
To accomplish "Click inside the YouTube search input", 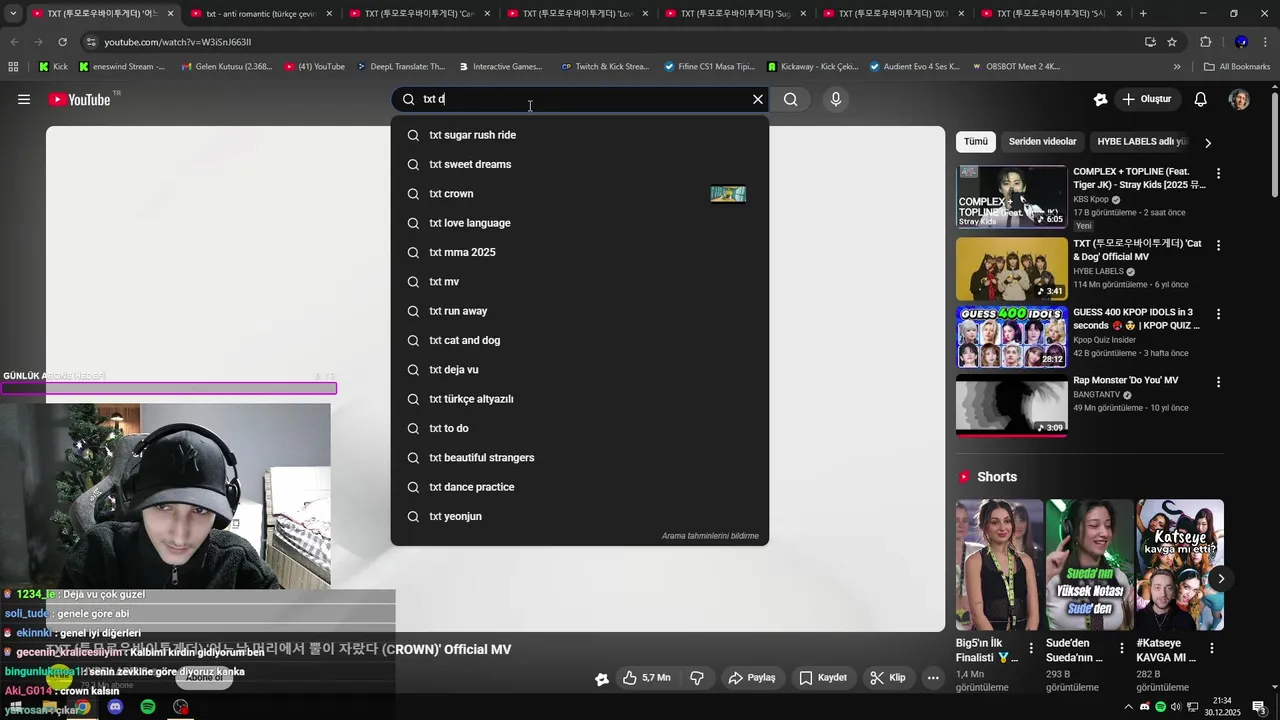I will [x=580, y=99].
